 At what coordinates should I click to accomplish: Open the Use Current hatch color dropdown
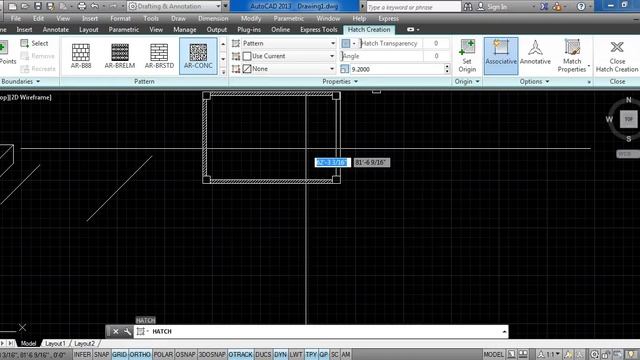point(289,56)
